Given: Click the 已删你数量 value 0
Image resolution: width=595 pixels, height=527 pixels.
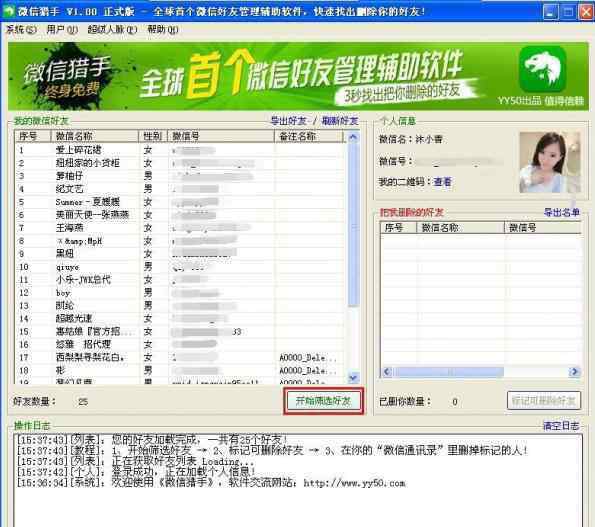Looking at the screenshot, I should 455,401.
